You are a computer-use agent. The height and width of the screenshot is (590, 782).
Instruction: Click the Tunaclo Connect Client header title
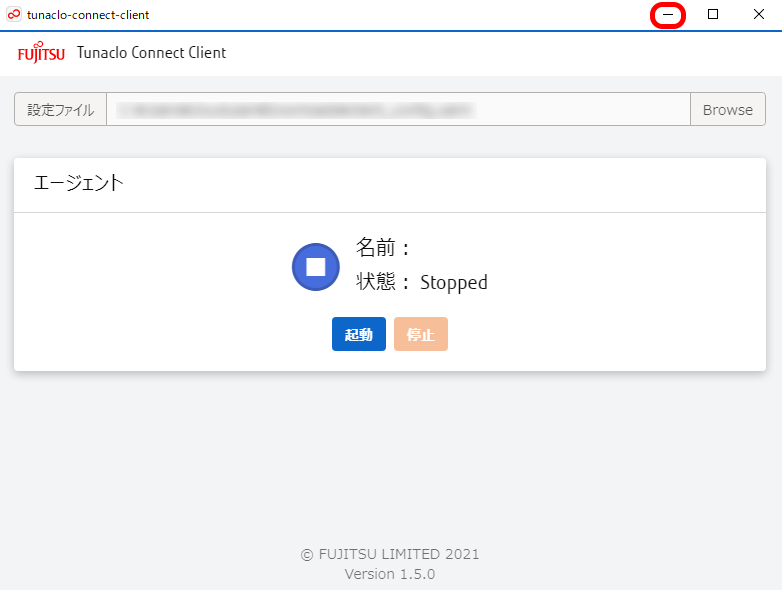[x=151, y=52]
